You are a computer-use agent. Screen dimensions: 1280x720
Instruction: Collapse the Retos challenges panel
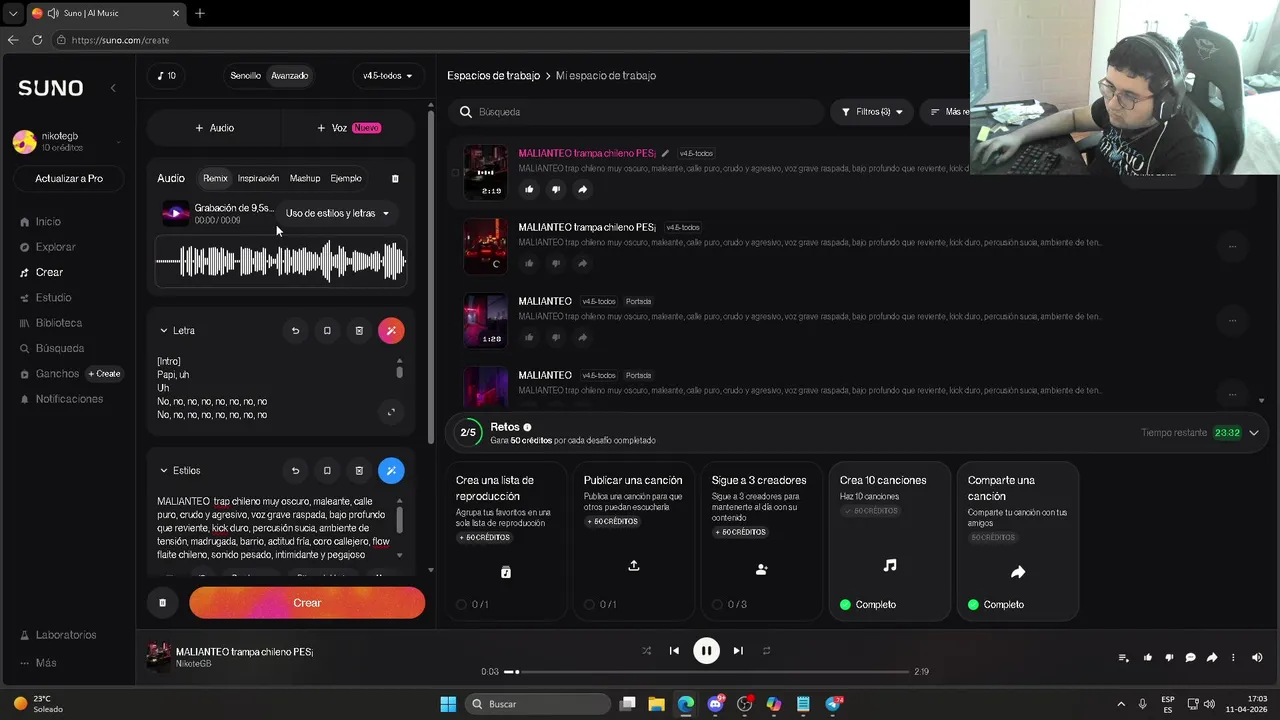1254,433
